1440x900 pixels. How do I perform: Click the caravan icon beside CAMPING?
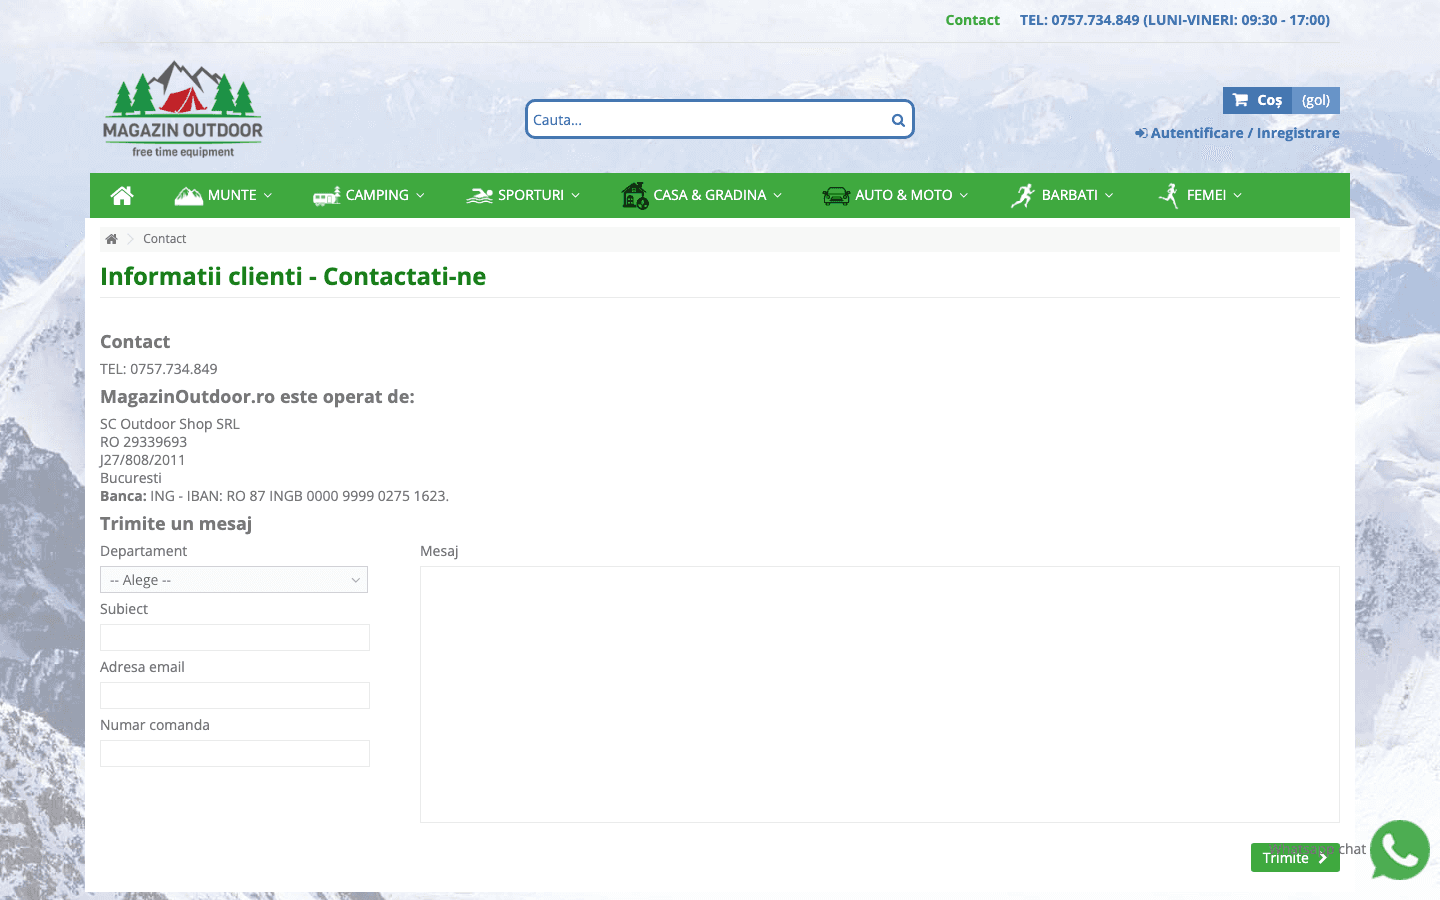coord(326,195)
